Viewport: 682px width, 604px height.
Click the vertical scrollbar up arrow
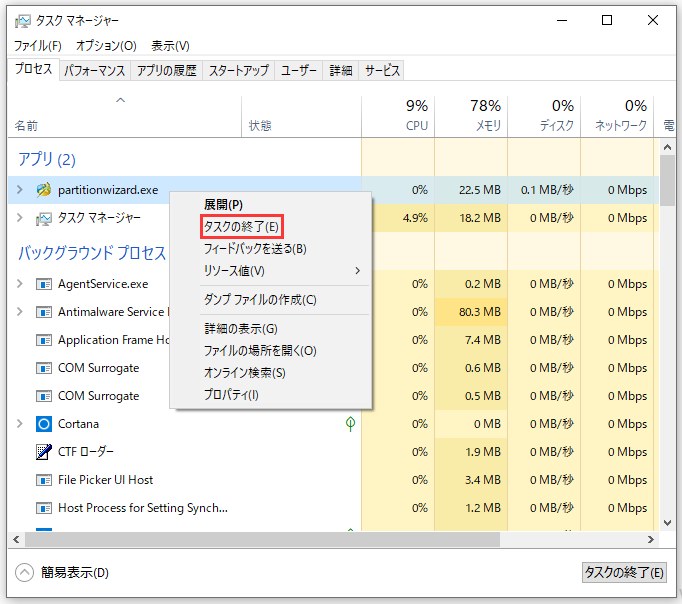(x=667, y=147)
